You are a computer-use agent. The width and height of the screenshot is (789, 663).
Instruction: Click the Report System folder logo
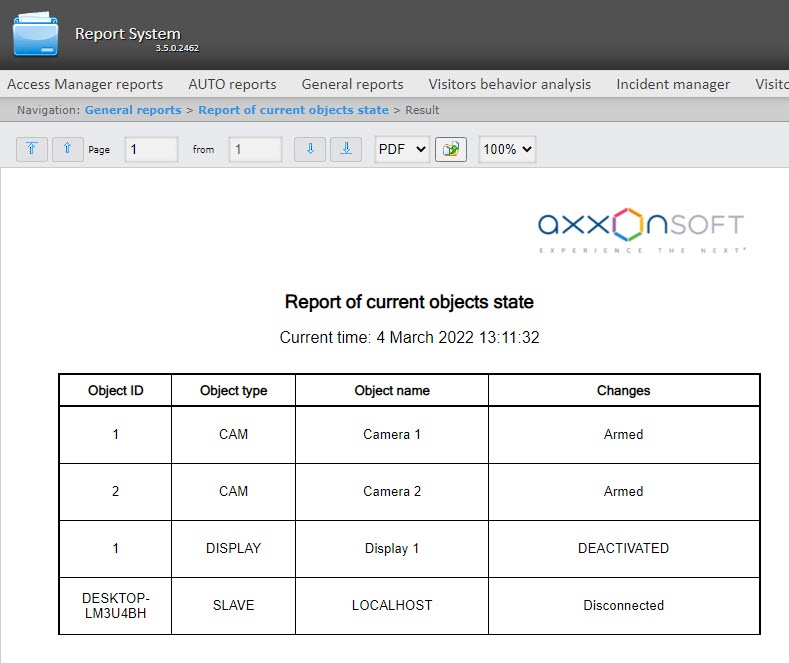pyautogui.click(x=36, y=34)
